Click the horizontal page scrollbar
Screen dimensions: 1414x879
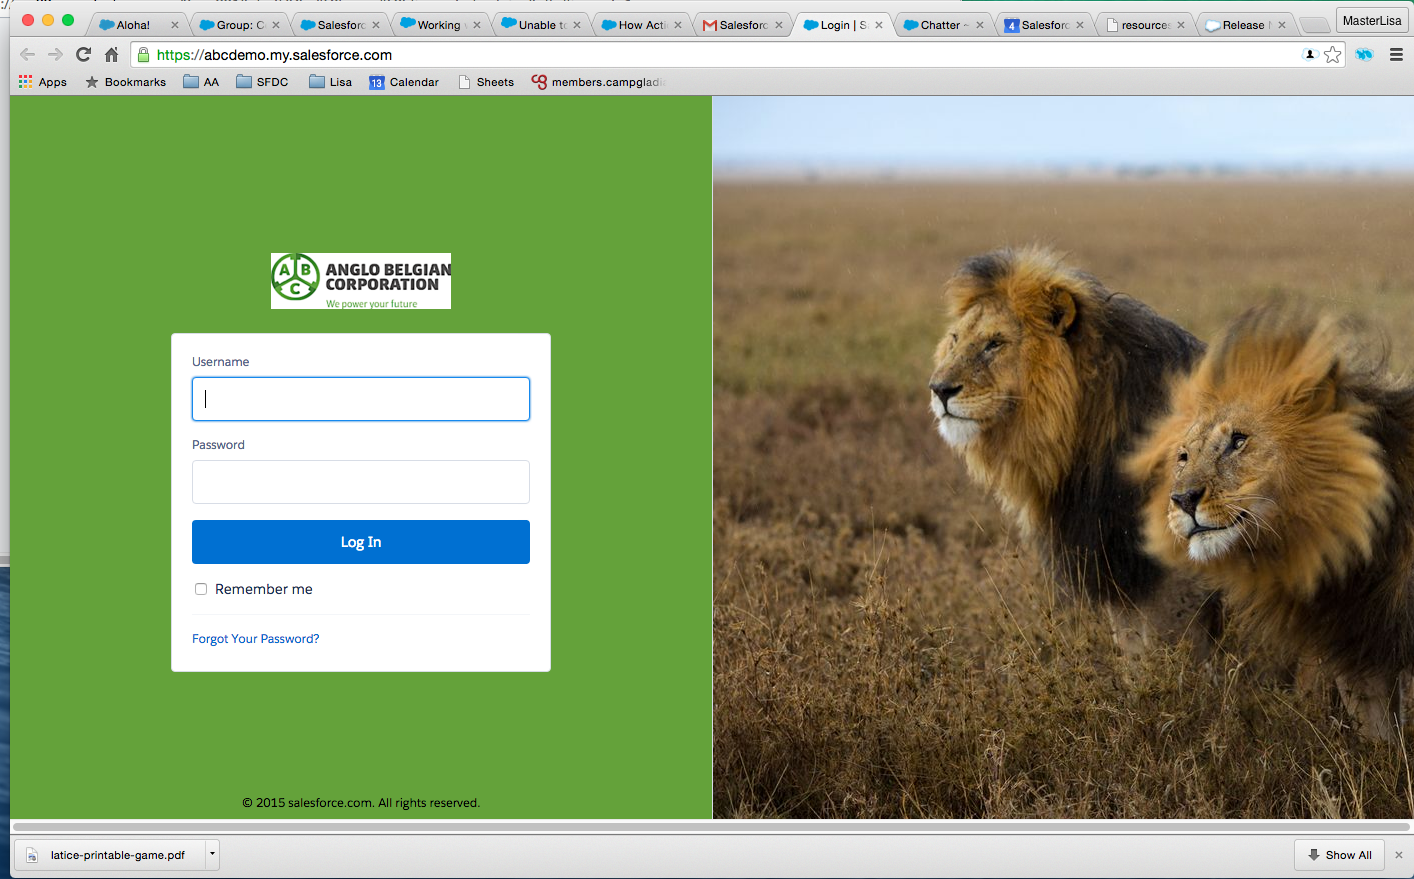711,827
